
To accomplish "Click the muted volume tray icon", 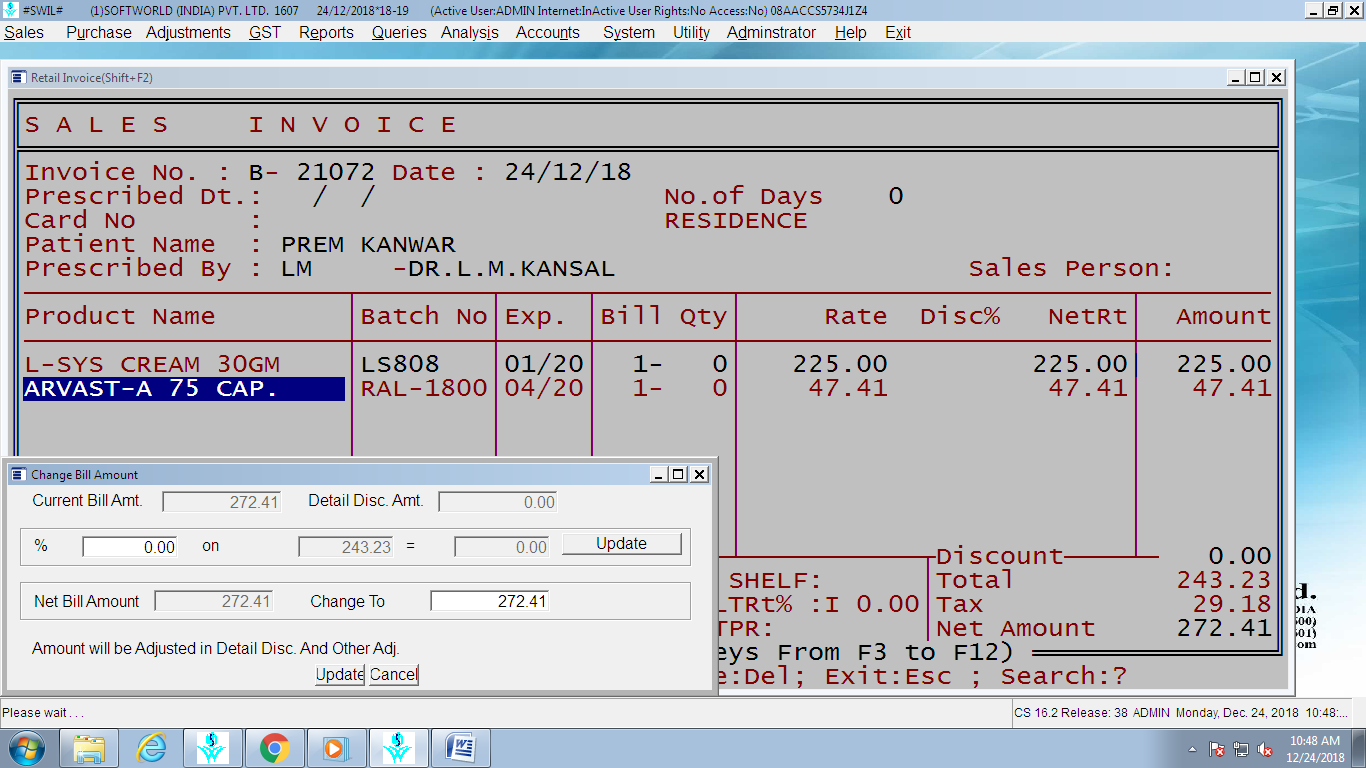I will click(1265, 749).
